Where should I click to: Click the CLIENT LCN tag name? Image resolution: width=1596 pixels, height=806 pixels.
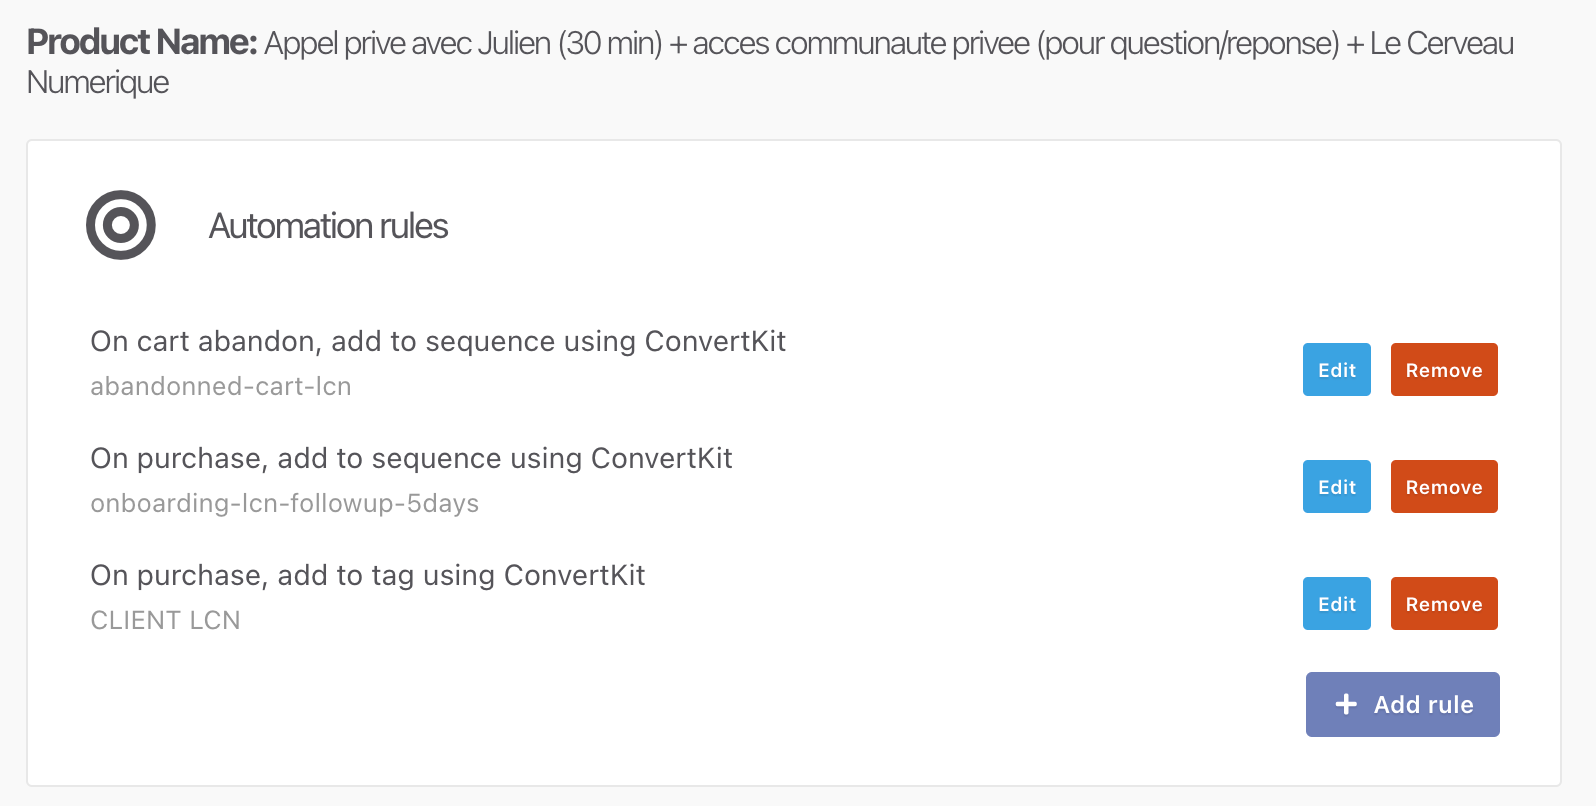pos(165,620)
